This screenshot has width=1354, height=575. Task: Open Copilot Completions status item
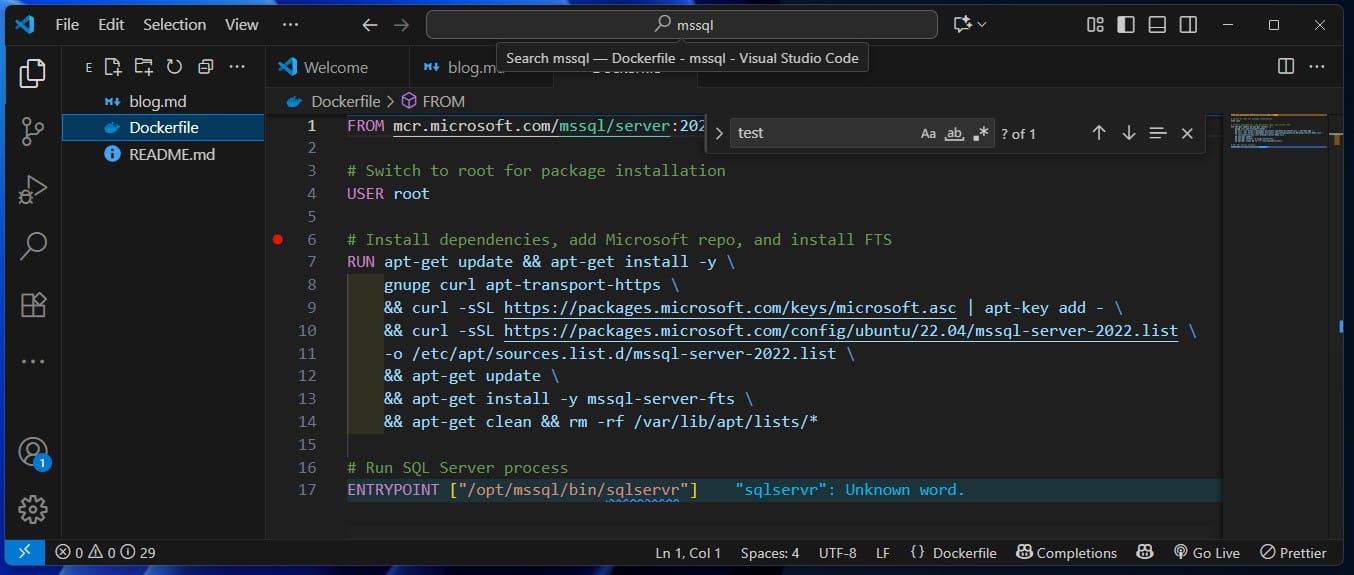[x=1066, y=552]
